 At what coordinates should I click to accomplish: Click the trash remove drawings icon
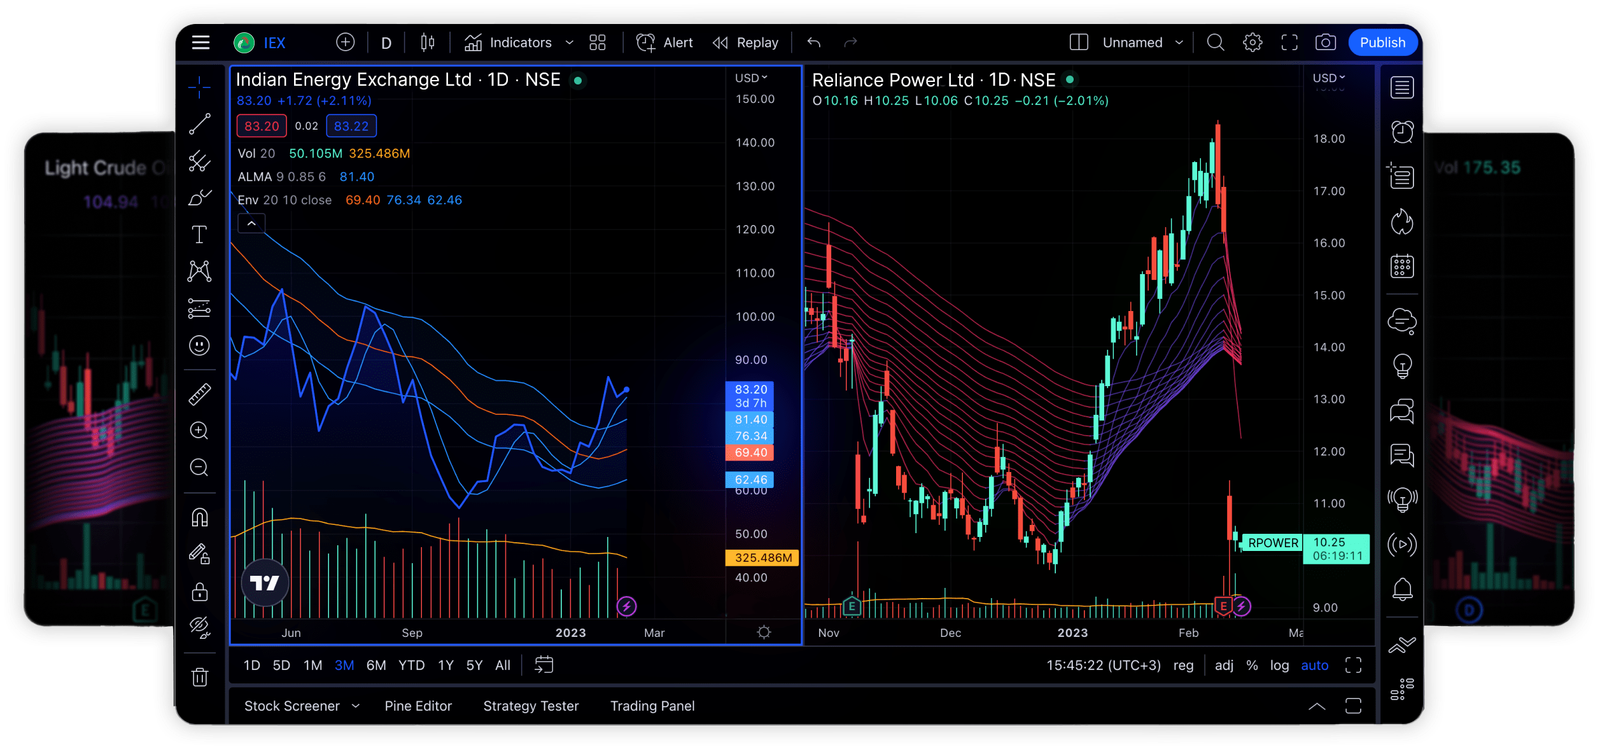click(200, 677)
